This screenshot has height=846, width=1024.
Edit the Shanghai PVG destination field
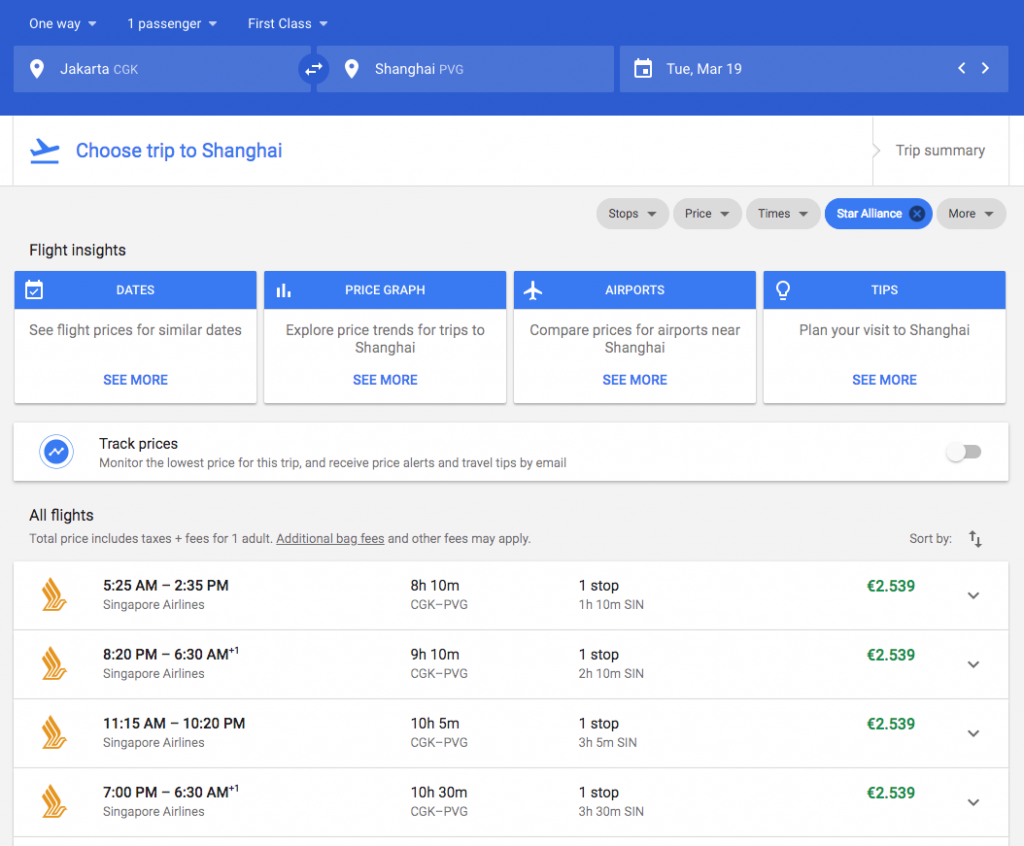[465, 69]
